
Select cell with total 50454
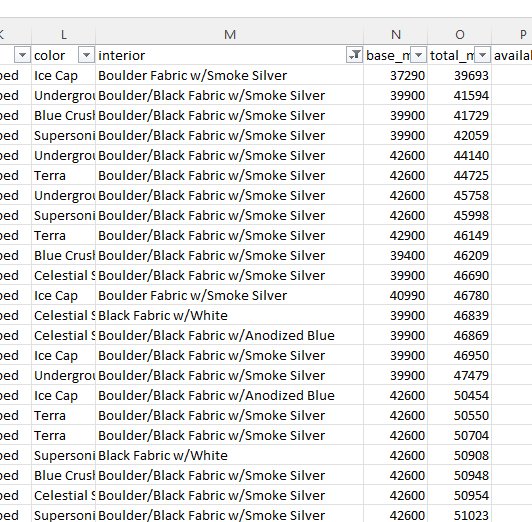[x=460, y=395]
